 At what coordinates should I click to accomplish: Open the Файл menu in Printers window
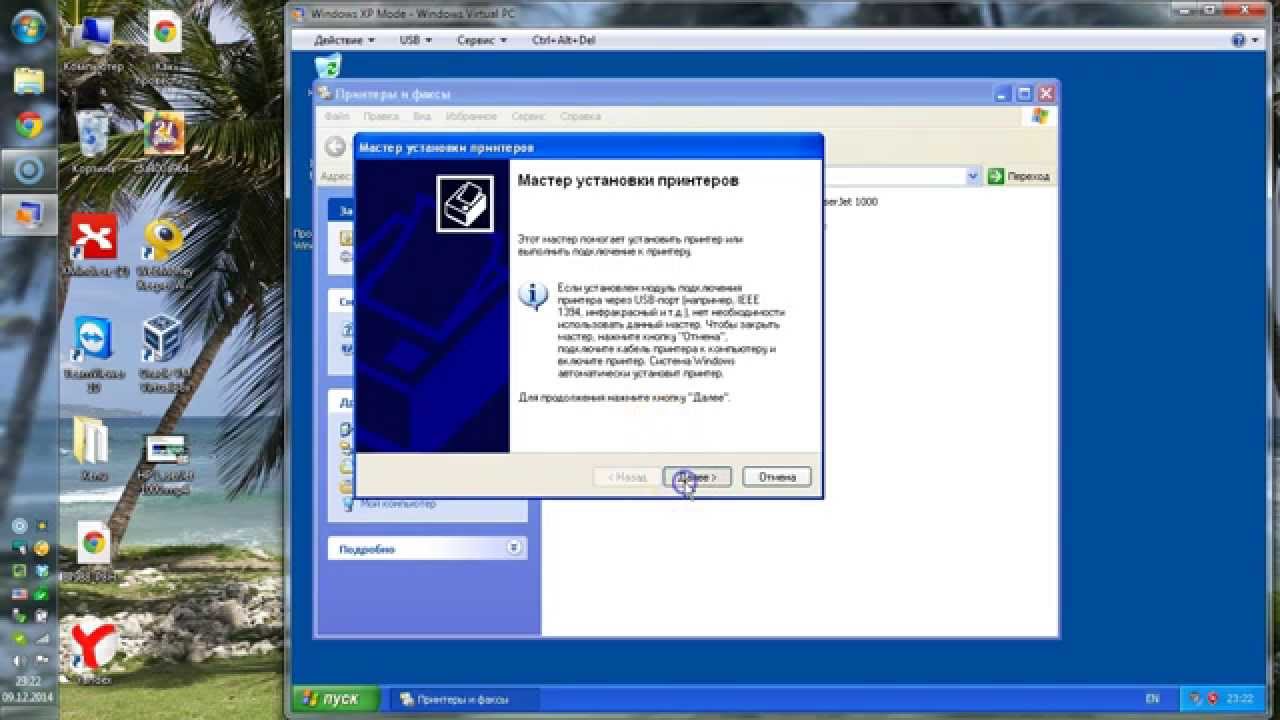(x=337, y=116)
